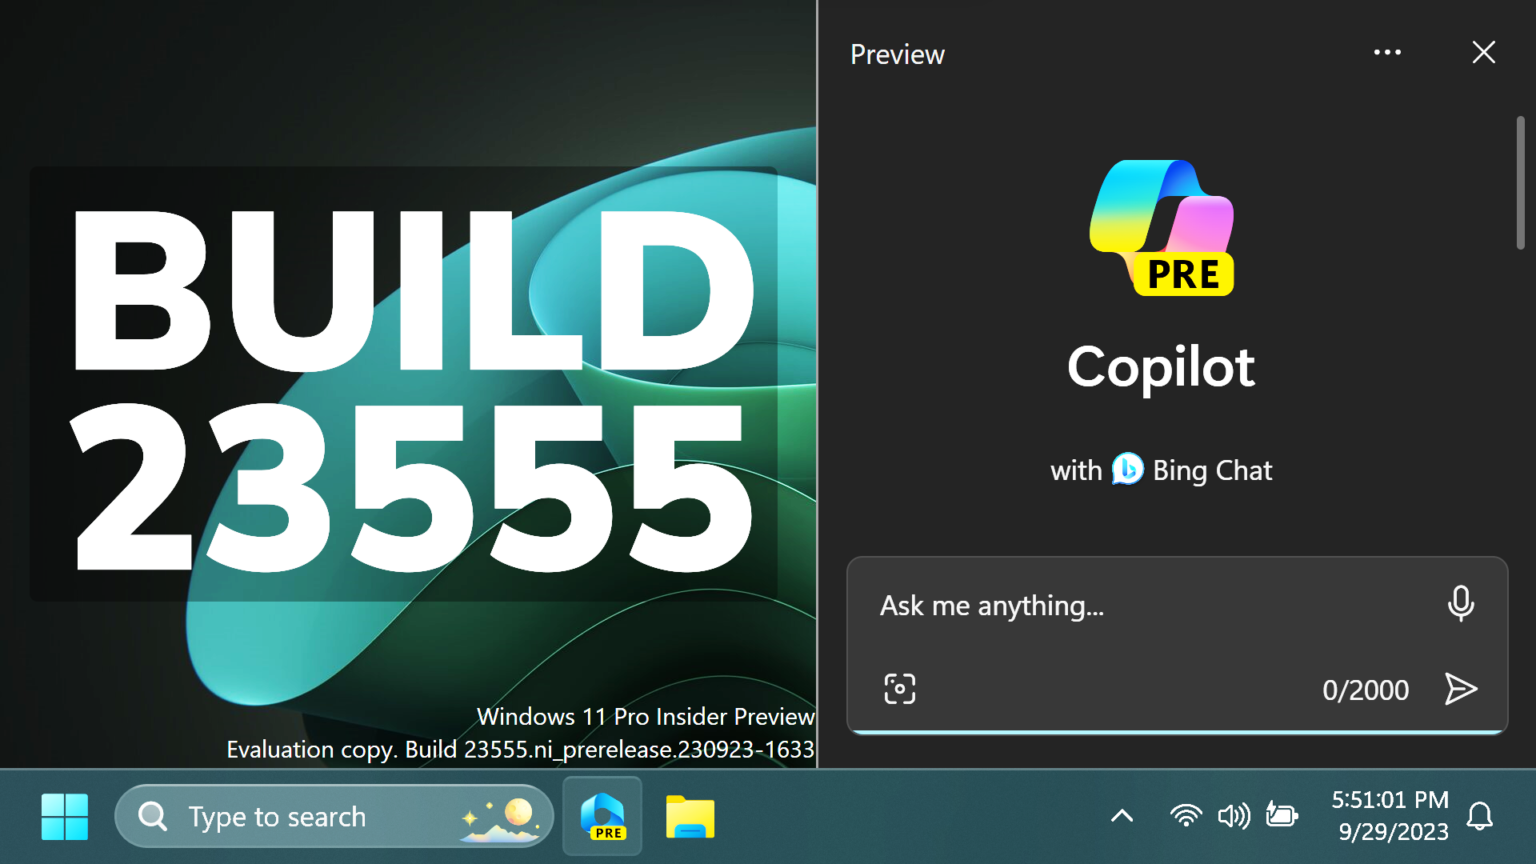Image resolution: width=1536 pixels, height=864 pixels.
Task: Show hidden icons in system tray
Action: (x=1122, y=816)
